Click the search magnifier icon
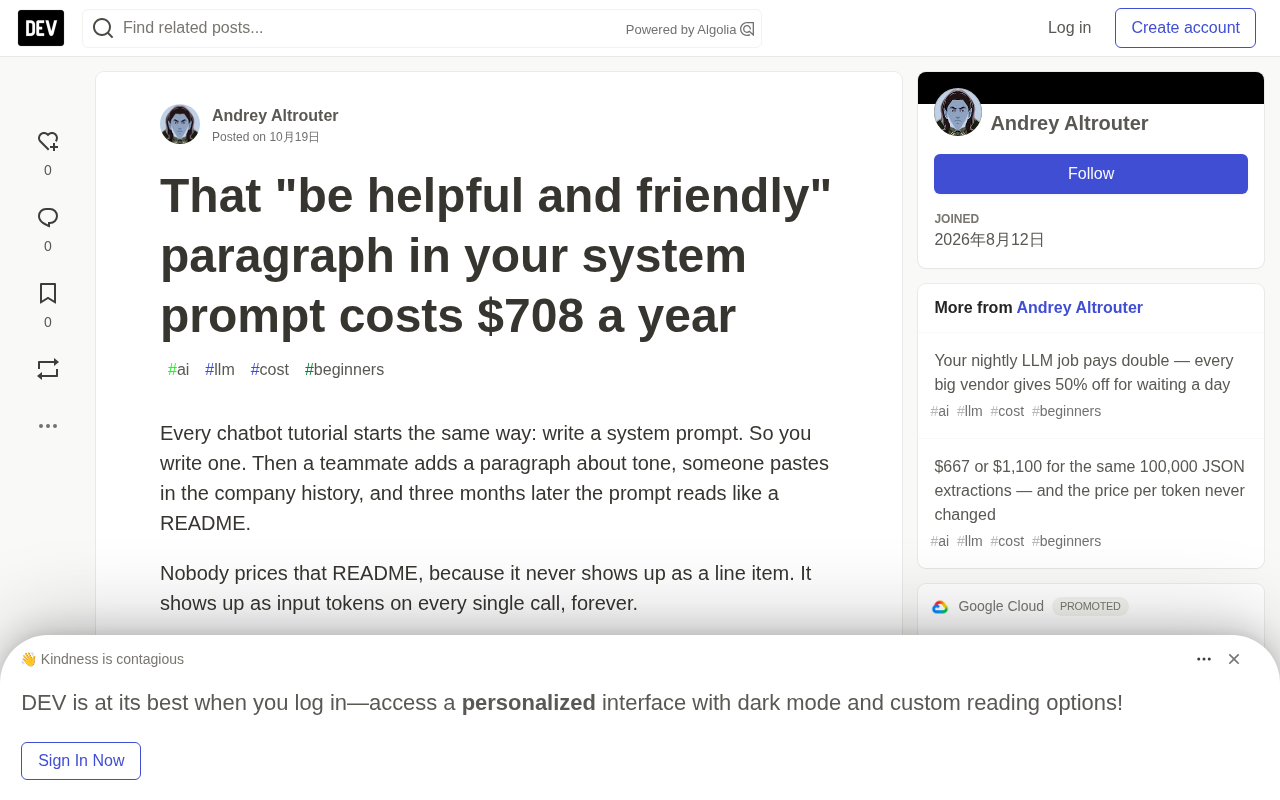The width and height of the screenshot is (1280, 800). click(x=103, y=28)
